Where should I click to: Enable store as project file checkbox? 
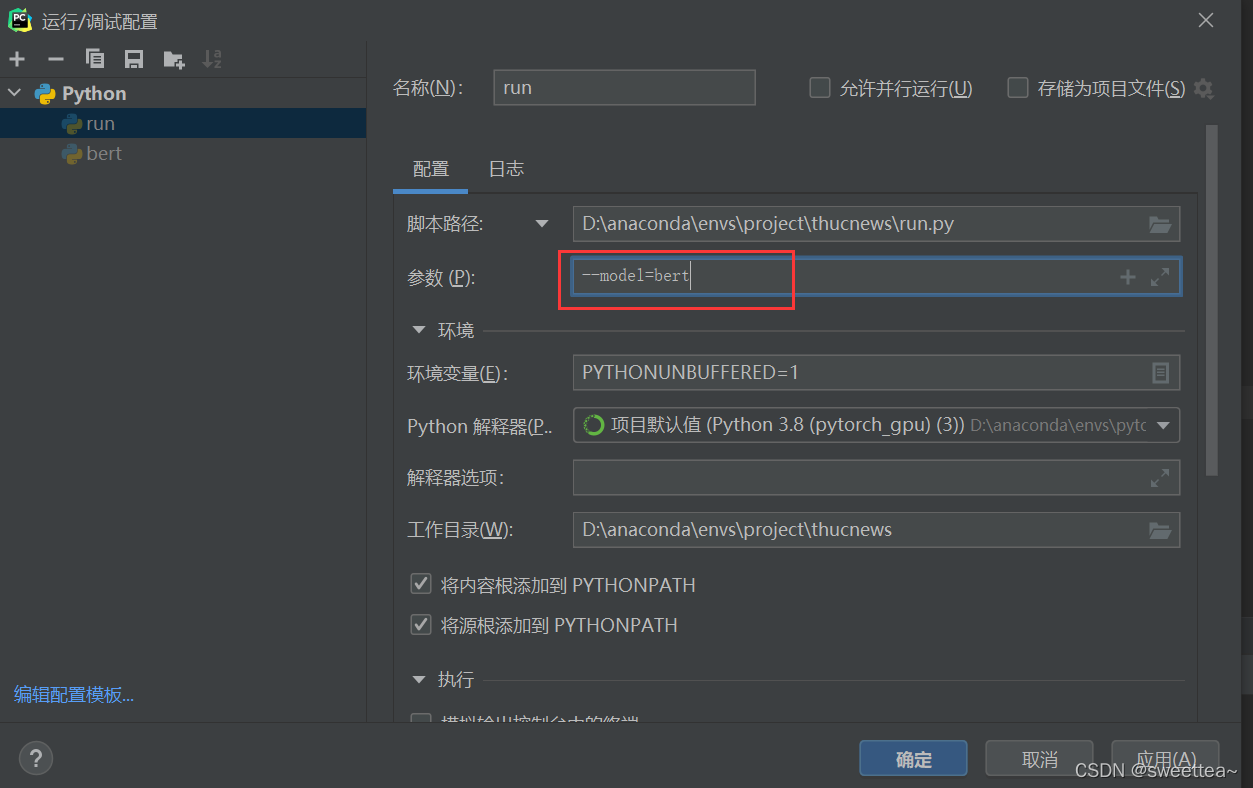pos(1018,88)
